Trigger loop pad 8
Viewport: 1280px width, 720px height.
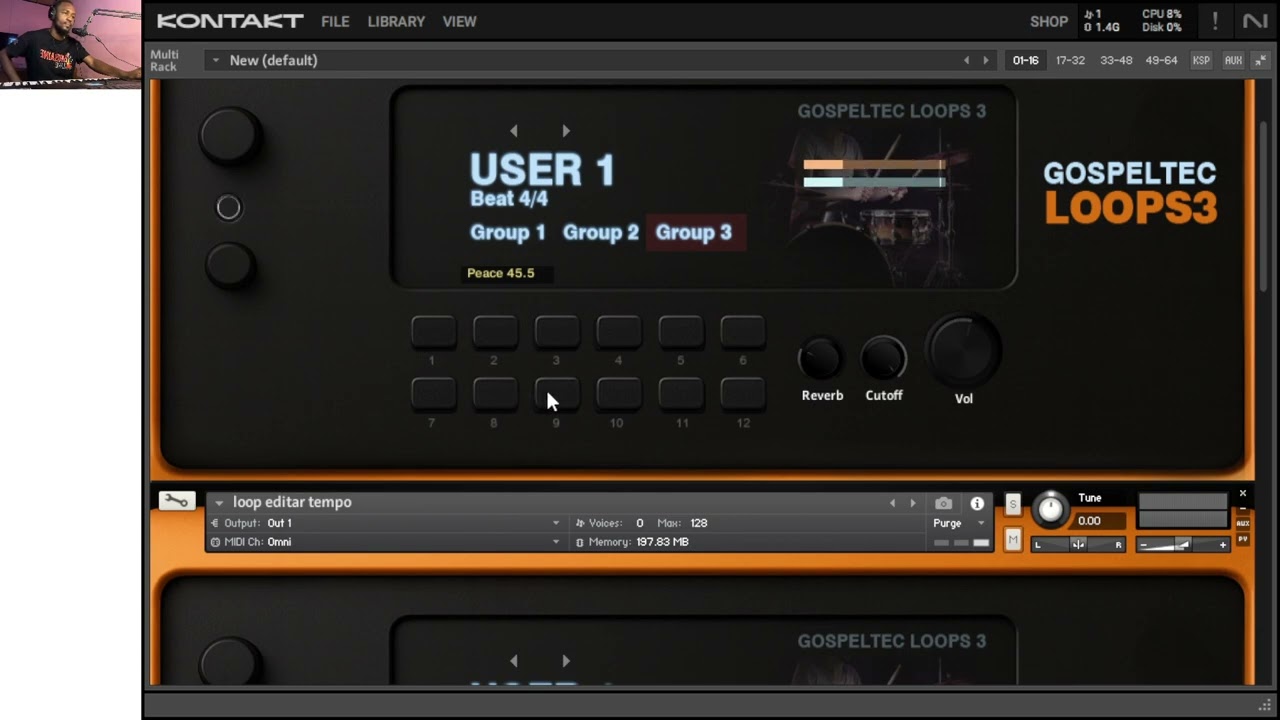pos(495,394)
